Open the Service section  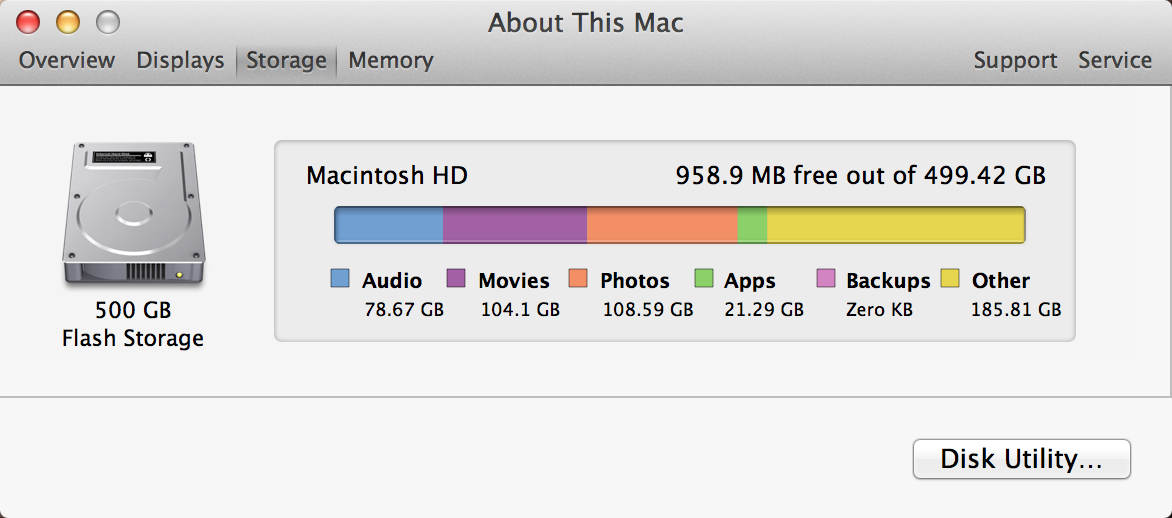(x=1114, y=61)
